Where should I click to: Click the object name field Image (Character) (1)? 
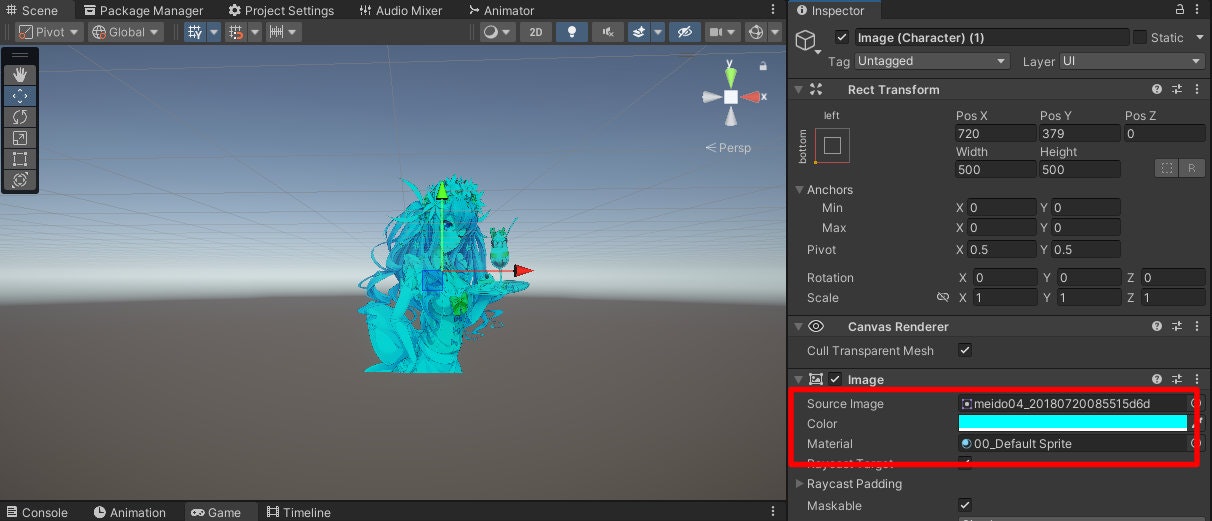point(991,37)
